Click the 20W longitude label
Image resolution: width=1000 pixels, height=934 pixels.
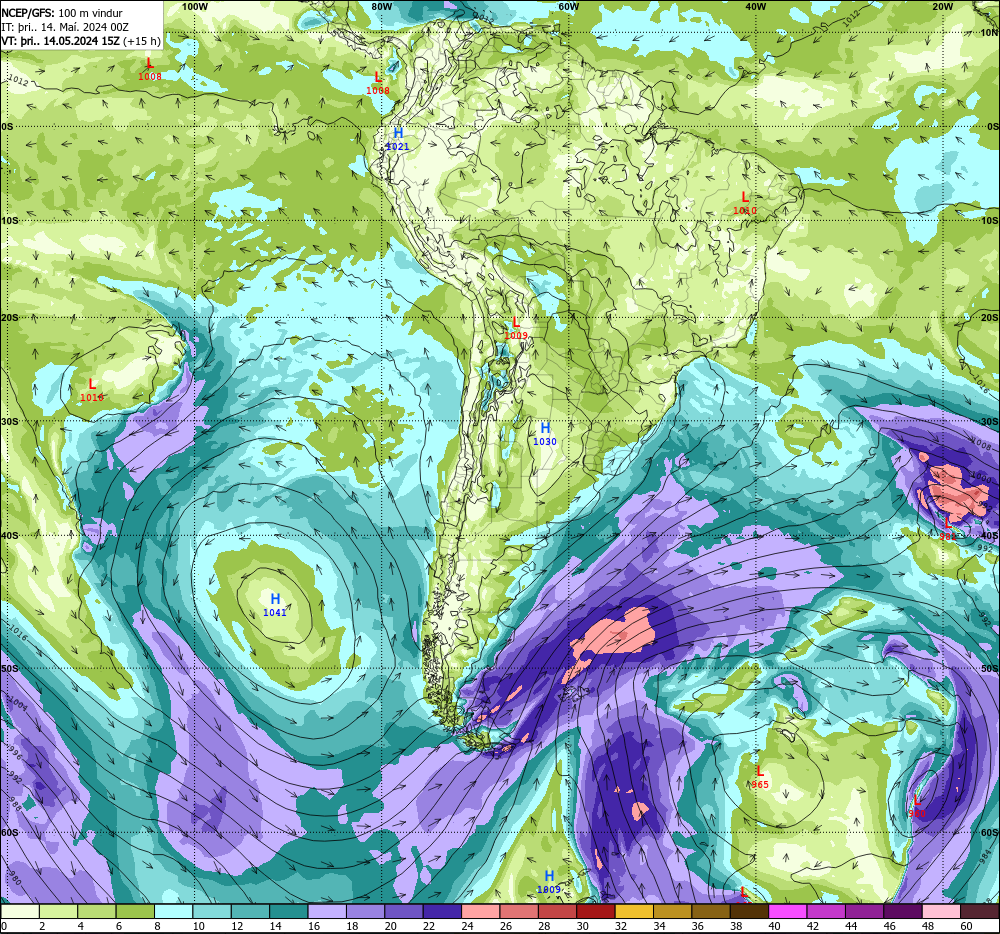click(943, 6)
